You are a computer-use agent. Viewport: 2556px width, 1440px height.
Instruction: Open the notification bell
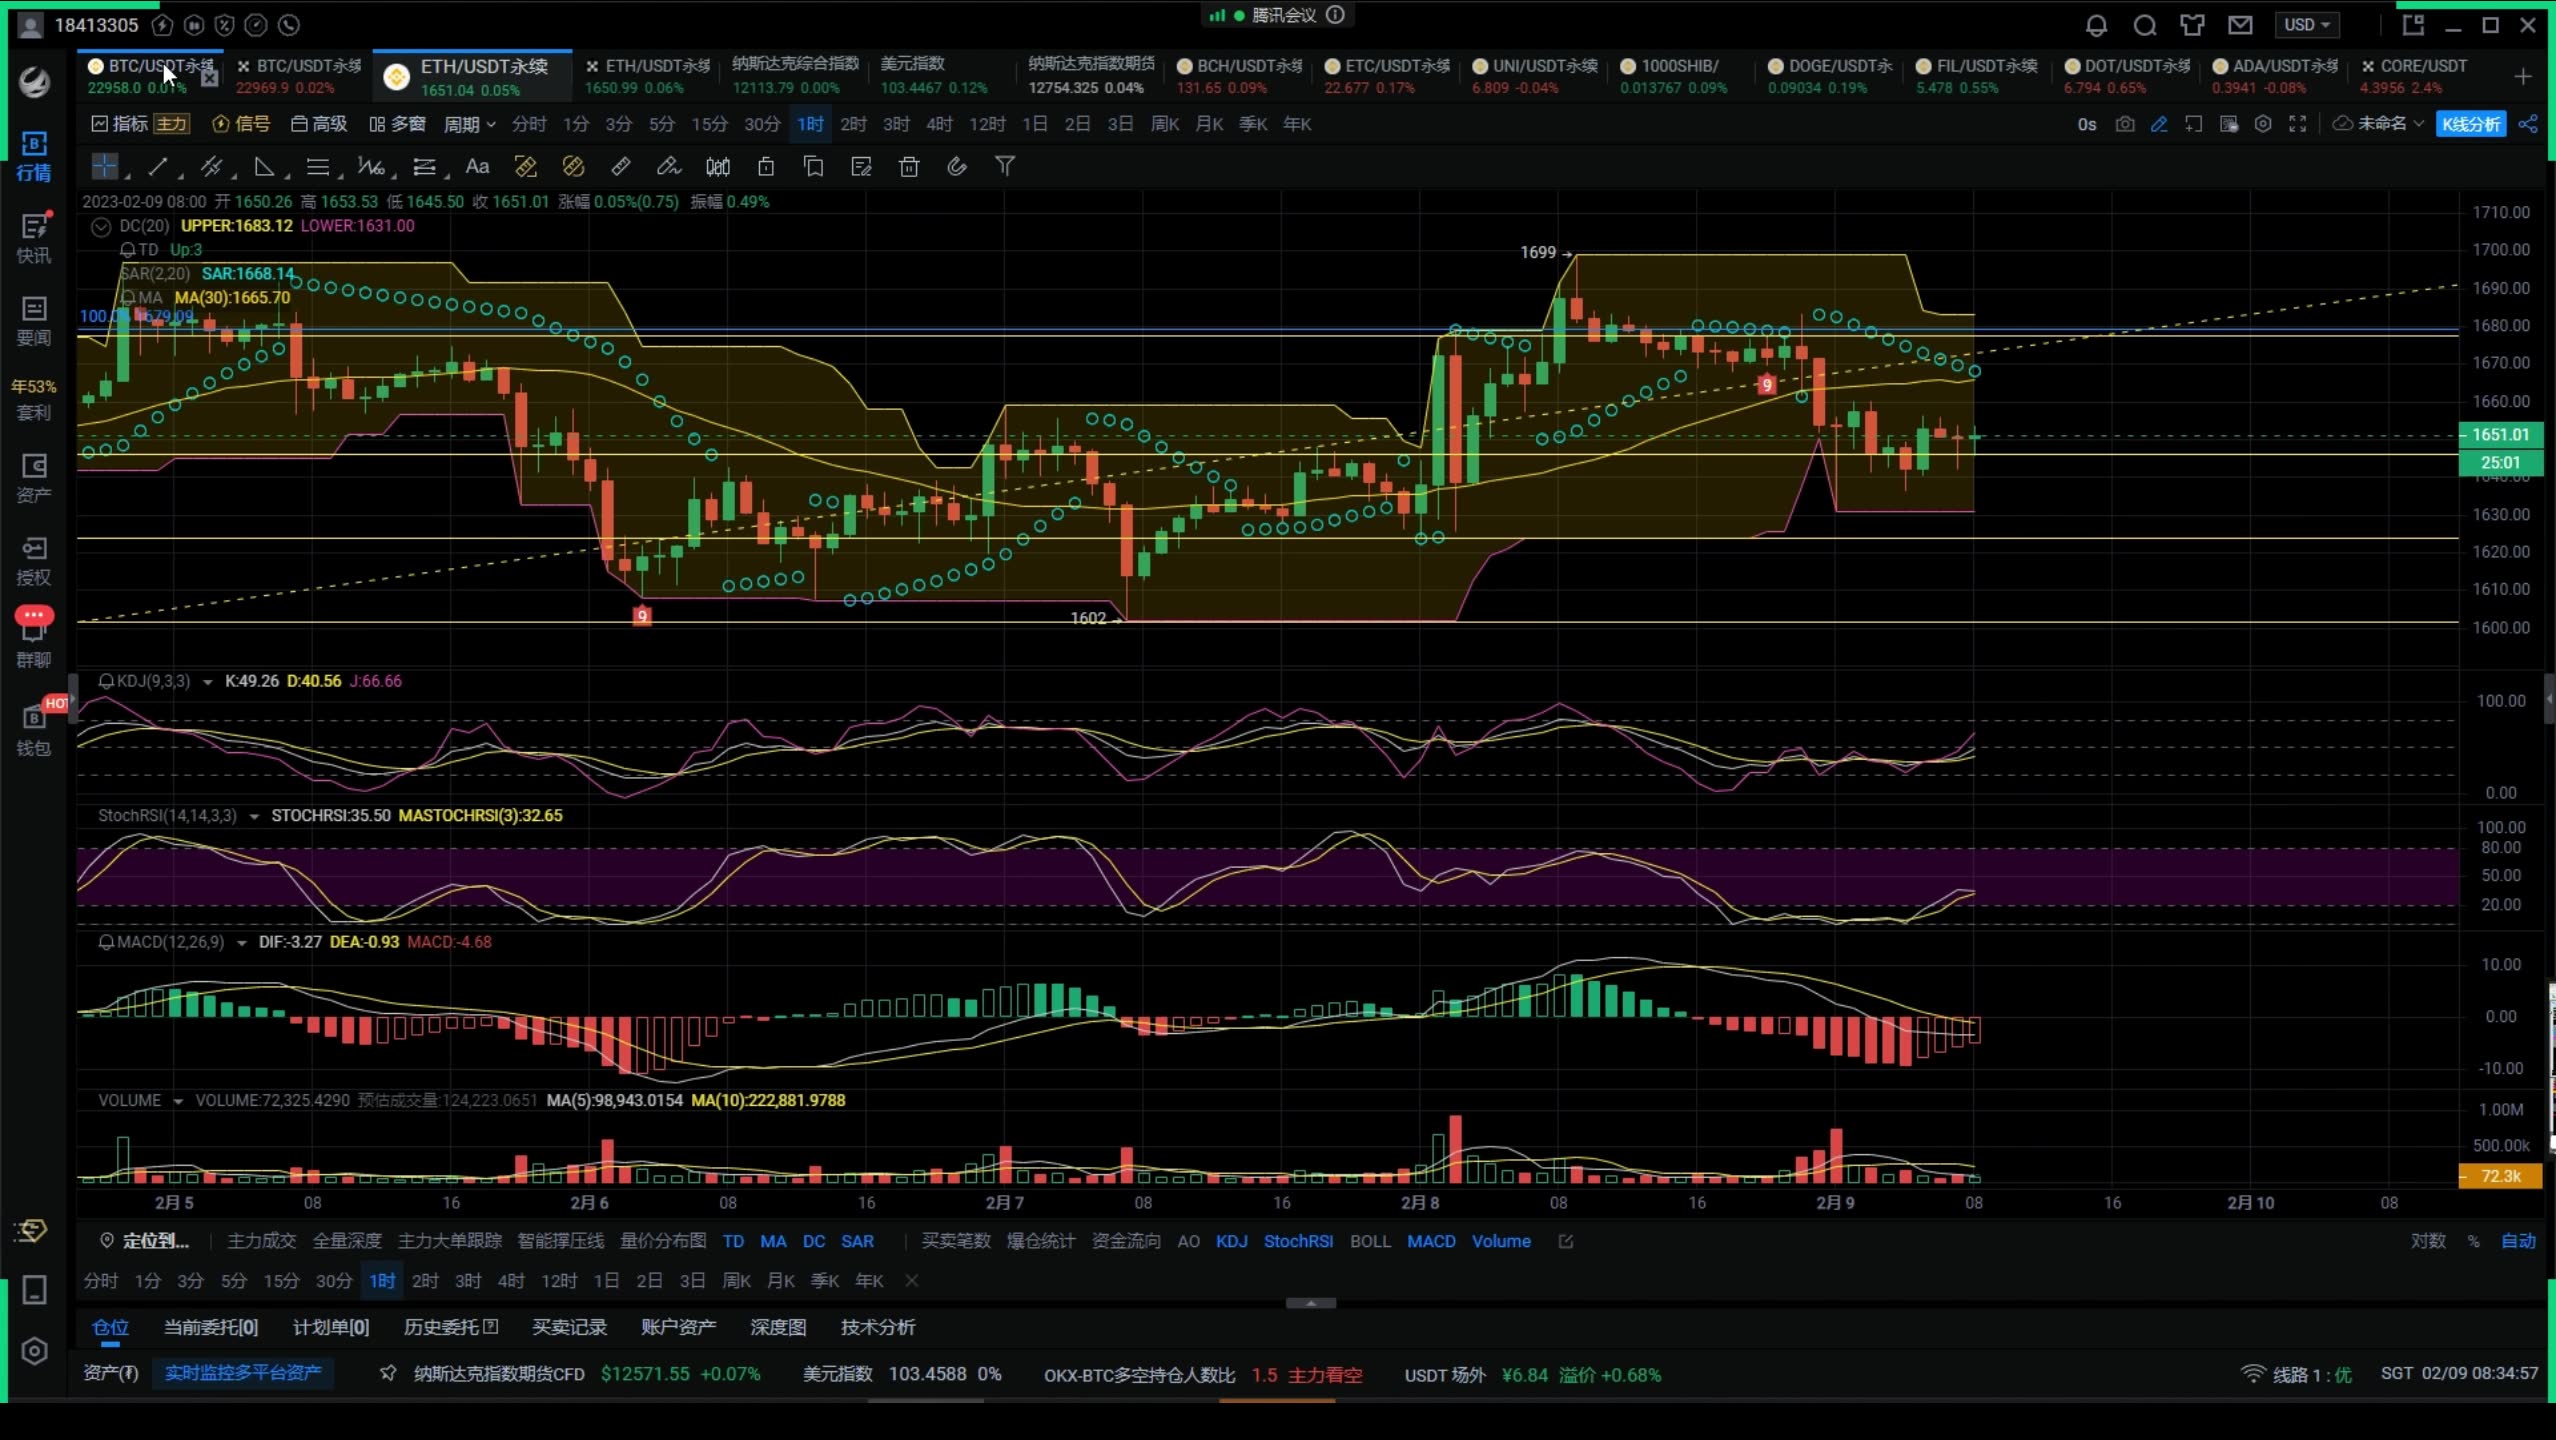pyautogui.click(x=2096, y=25)
